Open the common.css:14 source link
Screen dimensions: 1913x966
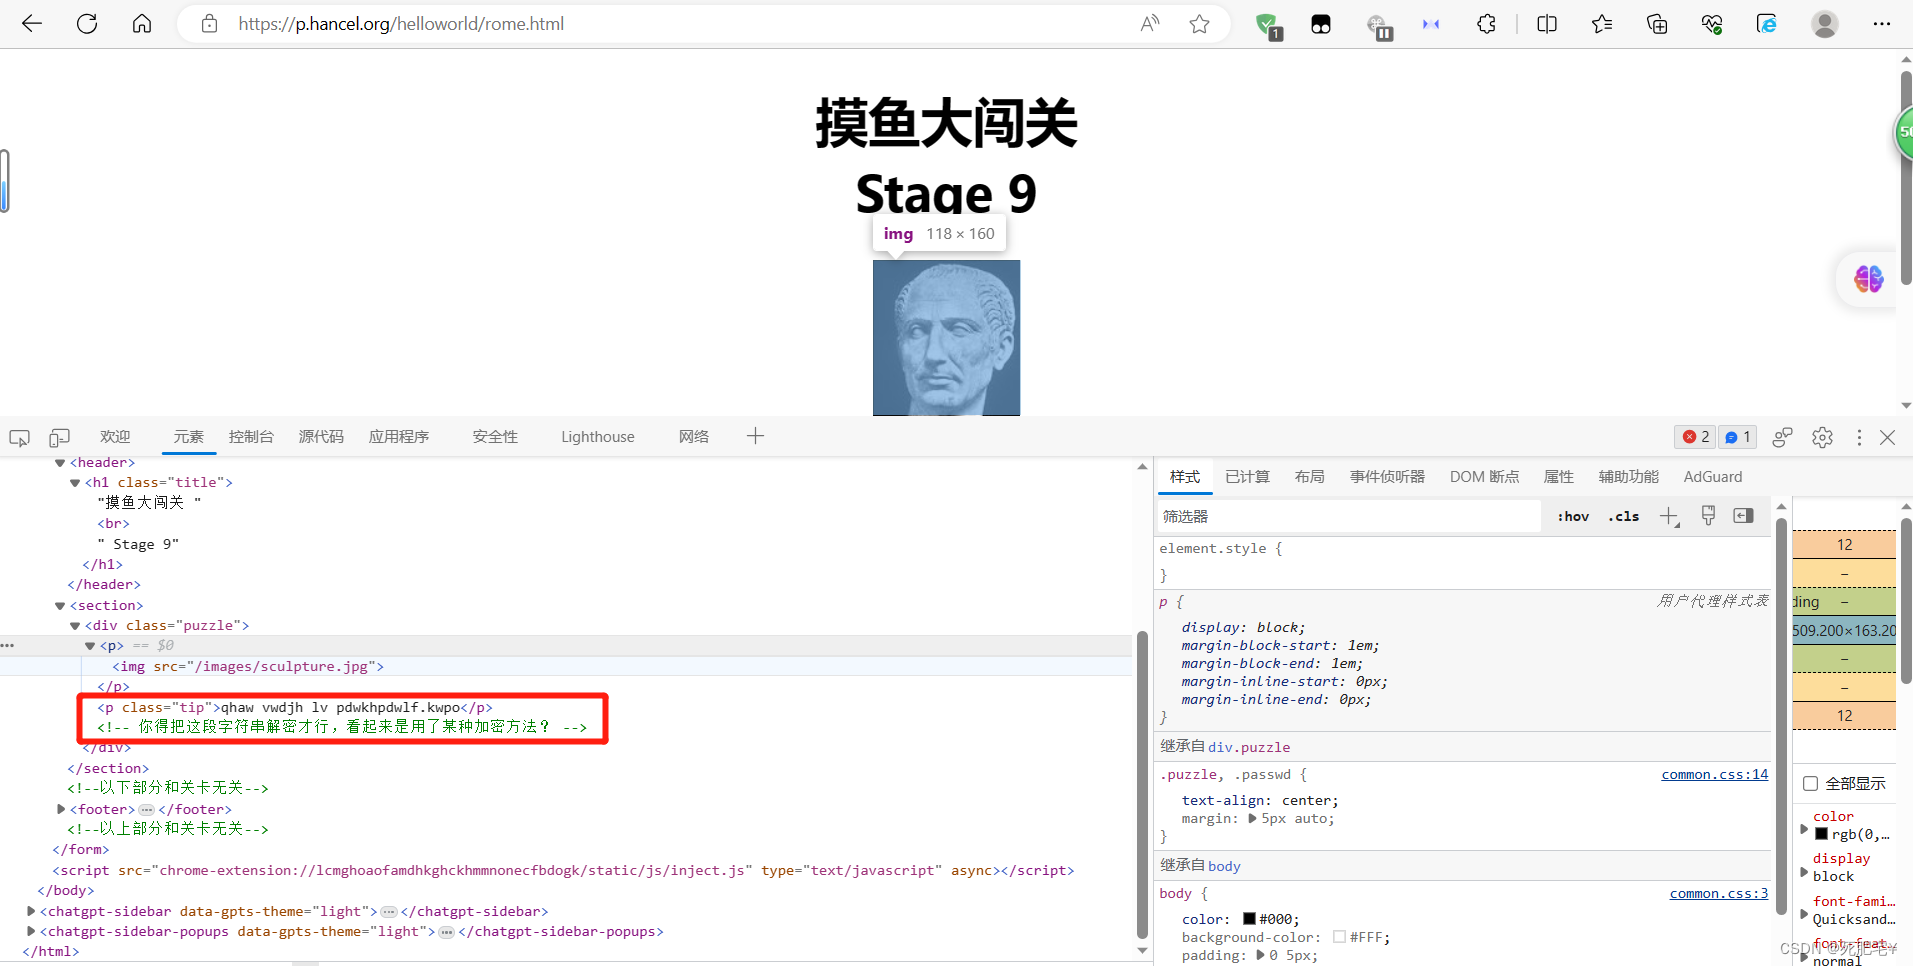tap(1714, 775)
